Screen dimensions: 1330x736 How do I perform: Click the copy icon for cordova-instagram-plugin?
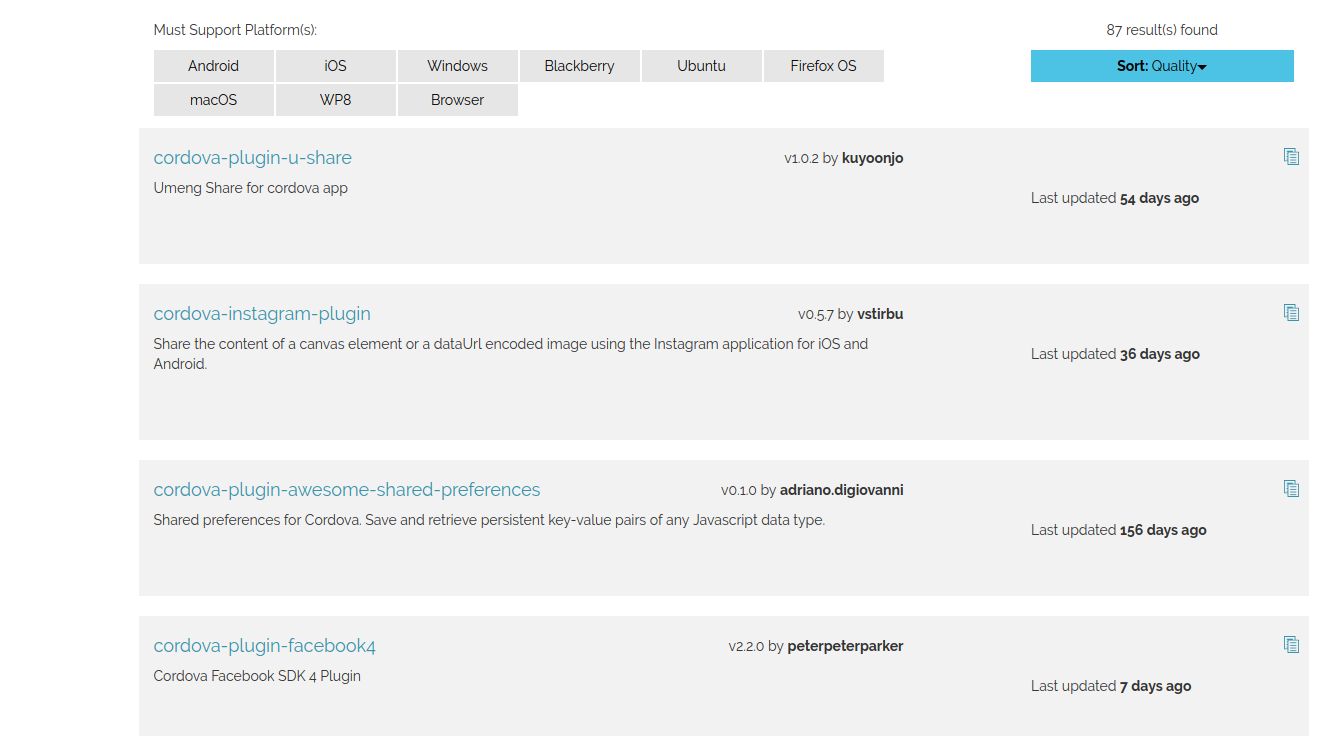click(1291, 312)
